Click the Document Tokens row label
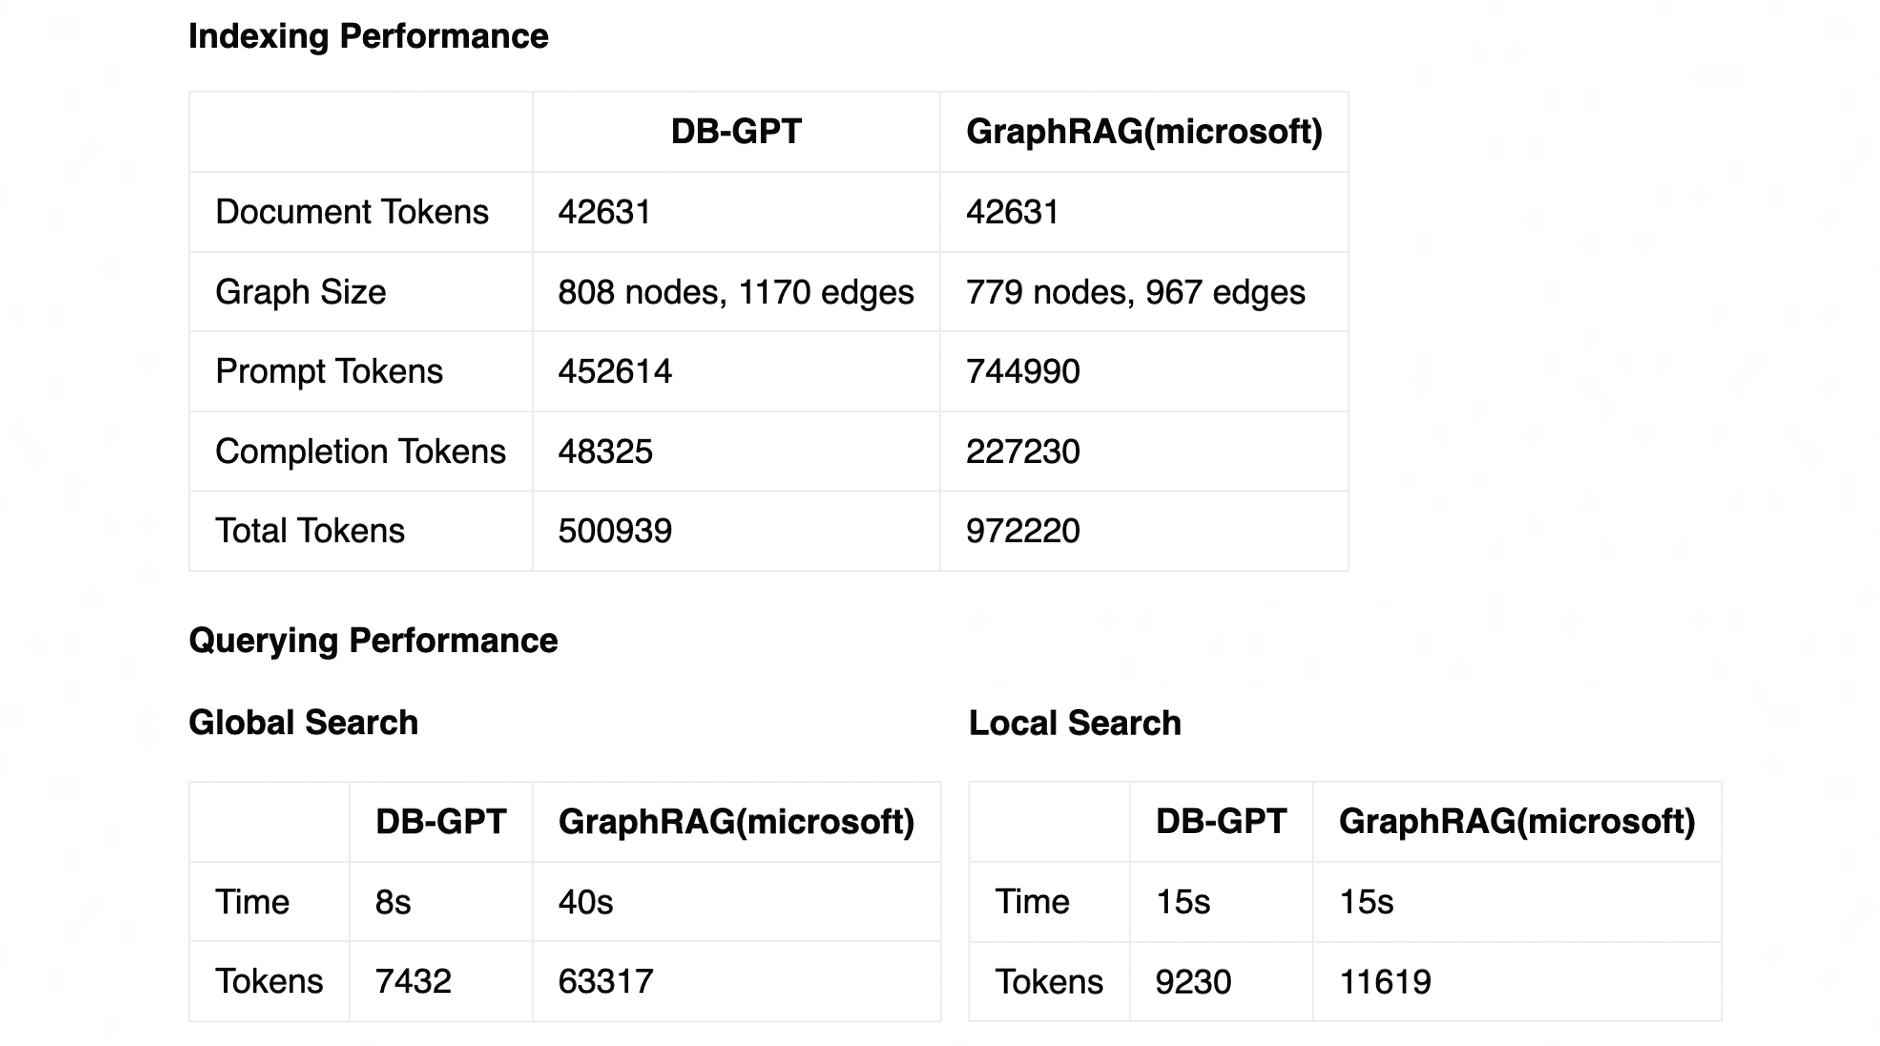This screenshot has height=1046, width=1880. pos(352,212)
